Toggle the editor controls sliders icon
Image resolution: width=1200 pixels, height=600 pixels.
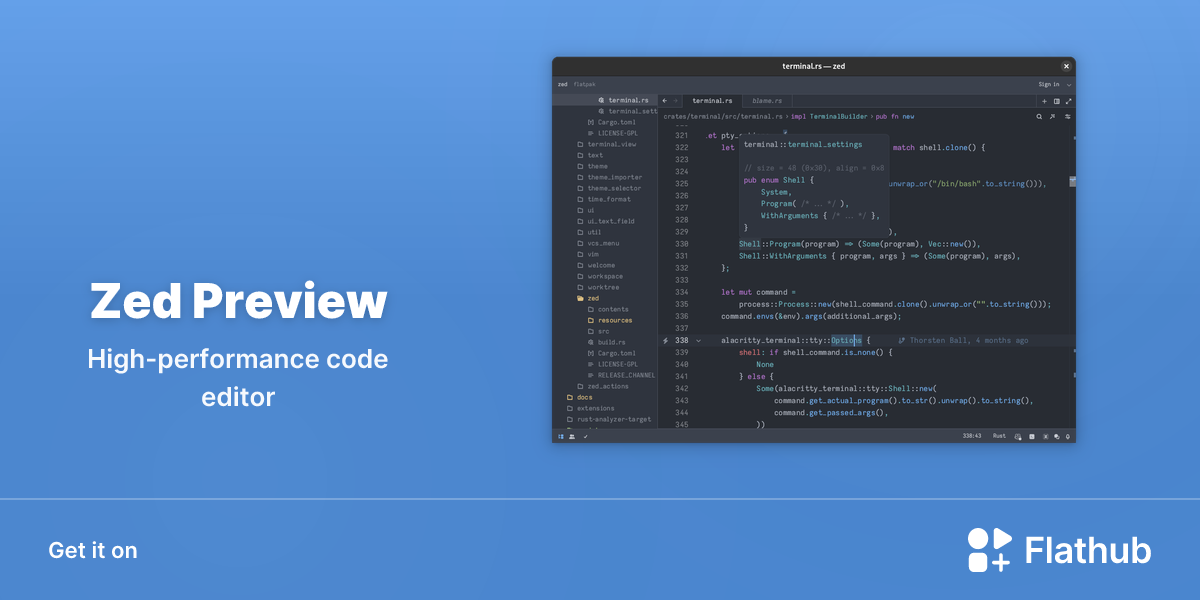click(x=1068, y=116)
